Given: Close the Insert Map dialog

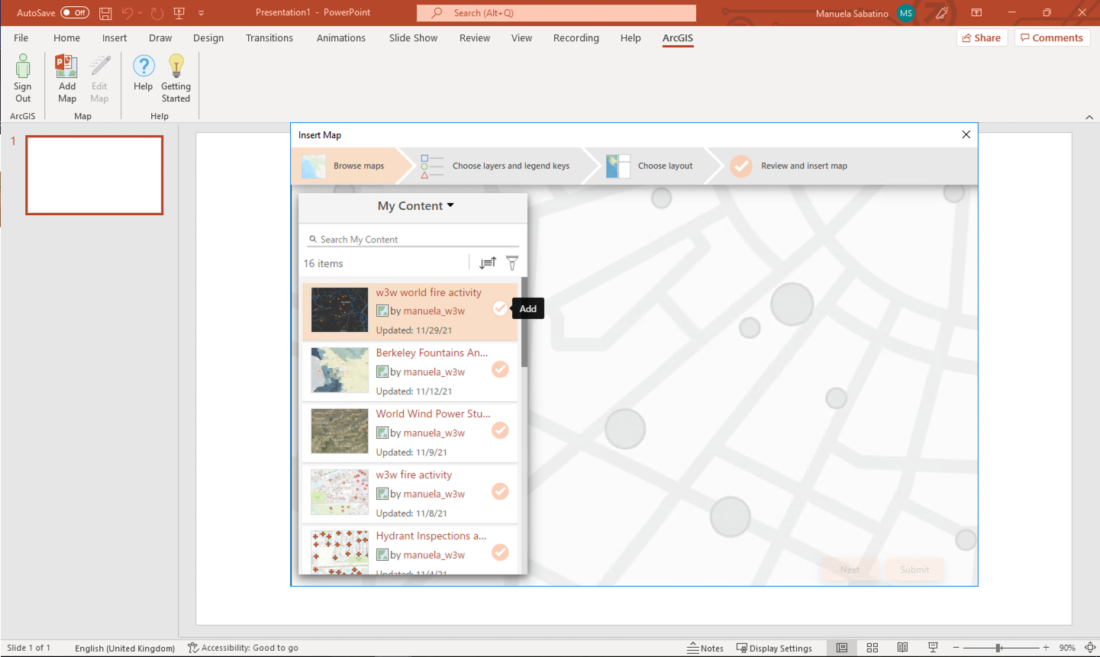Looking at the screenshot, I should point(966,135).
